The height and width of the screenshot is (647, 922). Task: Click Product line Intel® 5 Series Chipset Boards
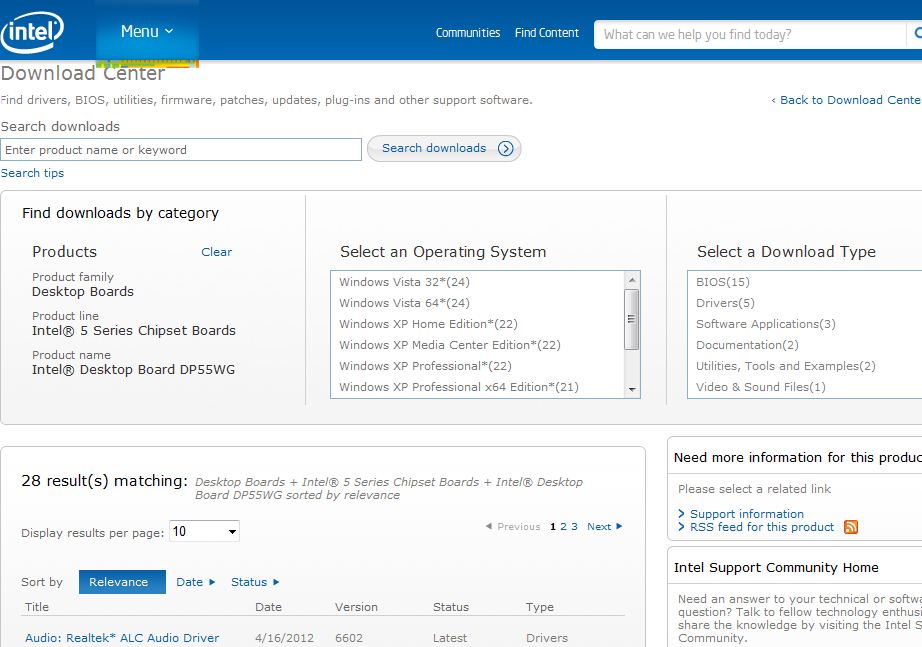click(x=133, y=331)
